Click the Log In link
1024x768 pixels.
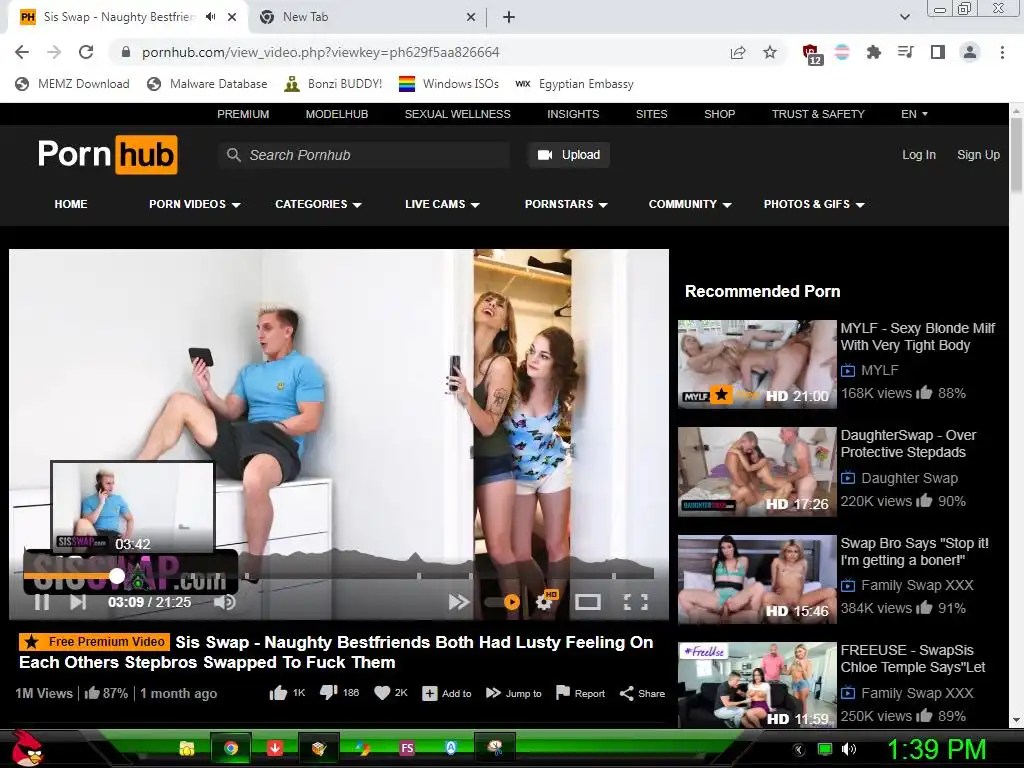coord(919,155)
